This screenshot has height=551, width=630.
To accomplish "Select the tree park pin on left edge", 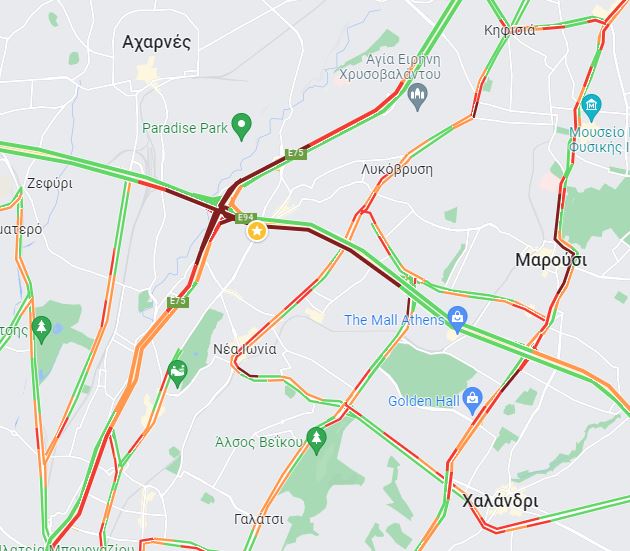I will [42, 330].
